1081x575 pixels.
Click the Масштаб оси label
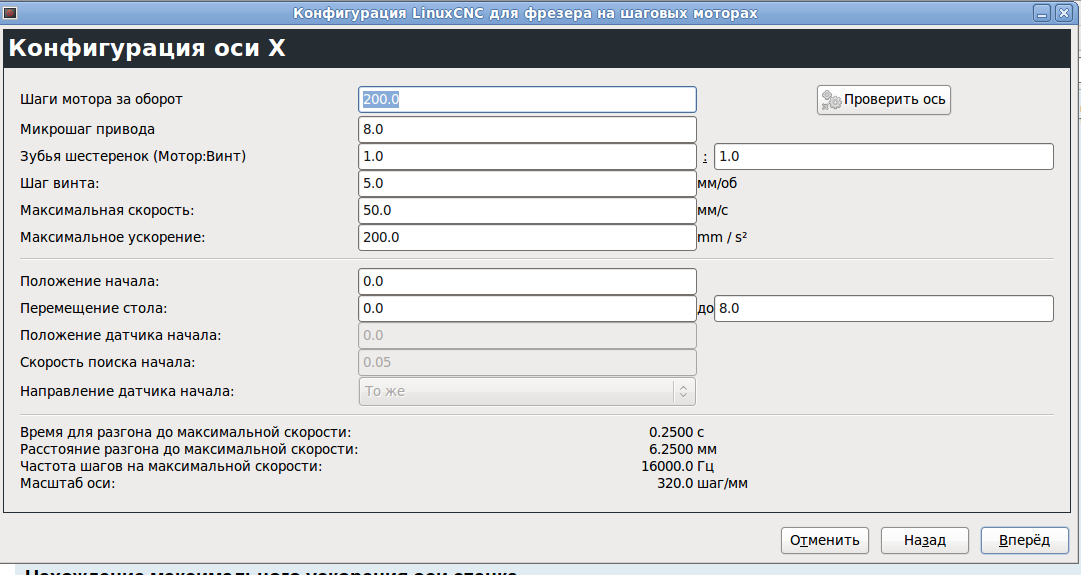[x=68, y=483]
